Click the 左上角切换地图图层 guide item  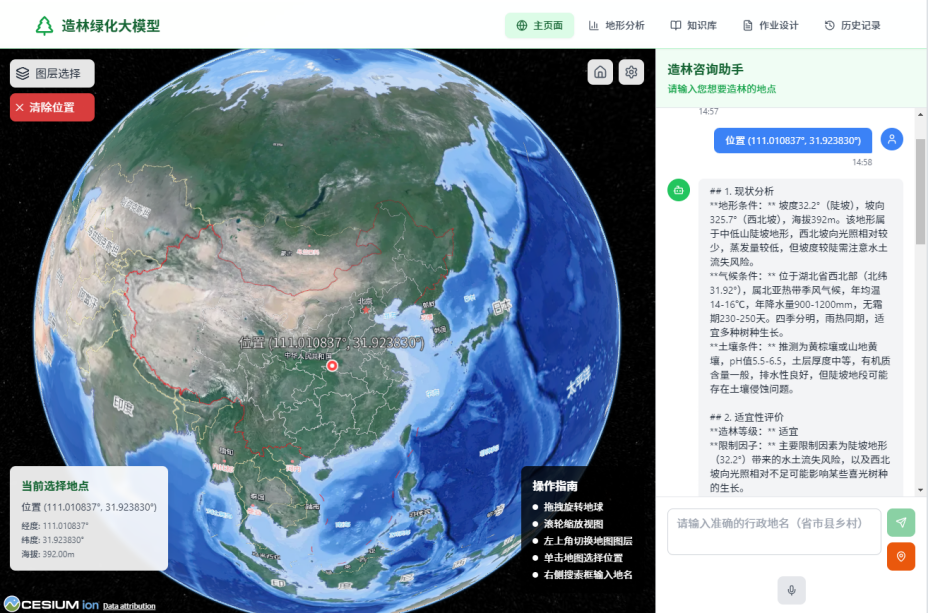tap(588, 541)
